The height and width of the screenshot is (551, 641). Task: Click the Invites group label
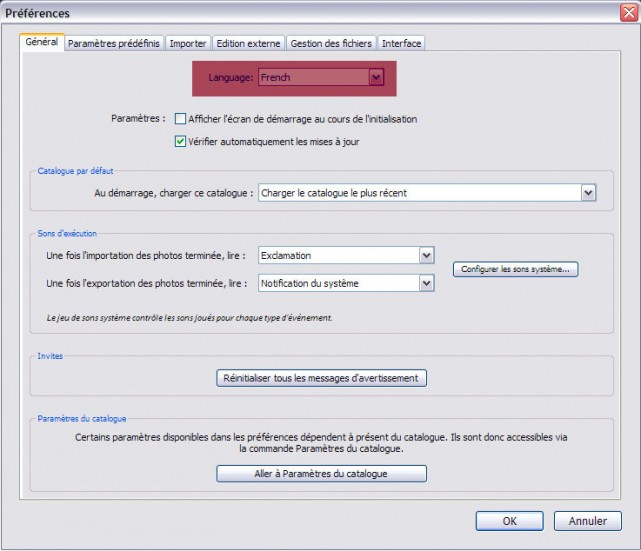(x=50, y=356)
